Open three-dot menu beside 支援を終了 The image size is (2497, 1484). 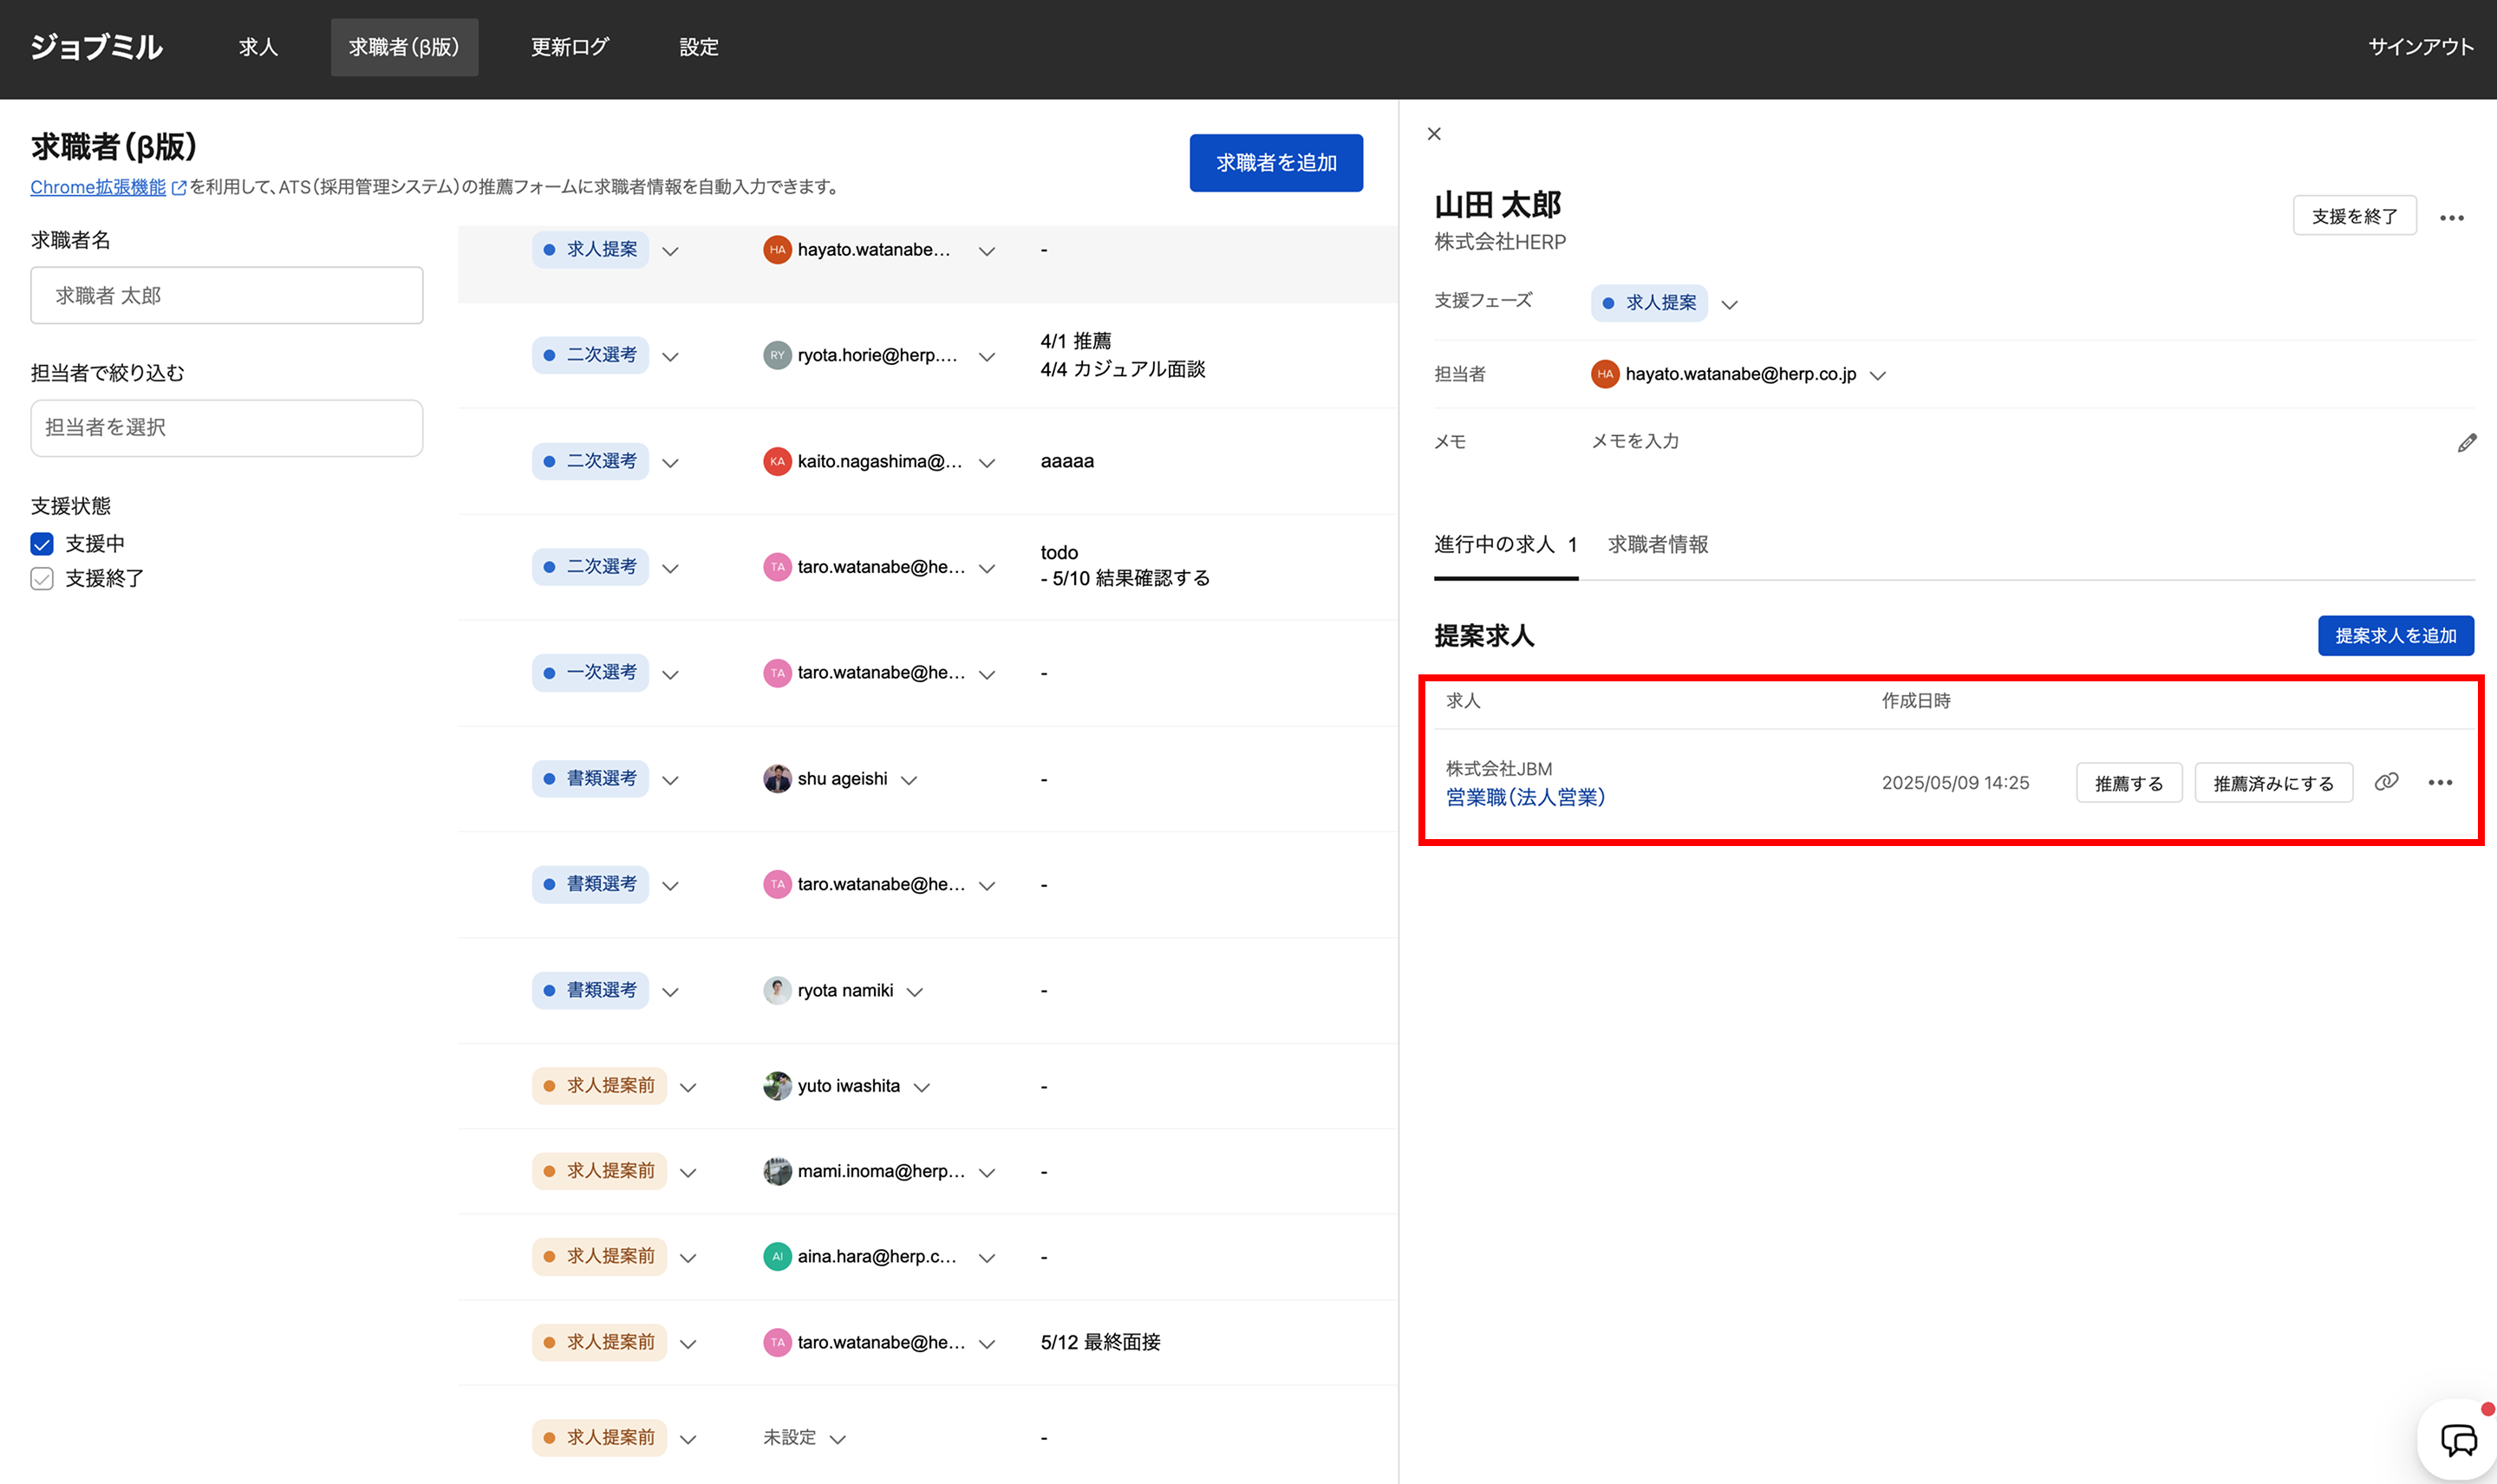pos(2451,217)
